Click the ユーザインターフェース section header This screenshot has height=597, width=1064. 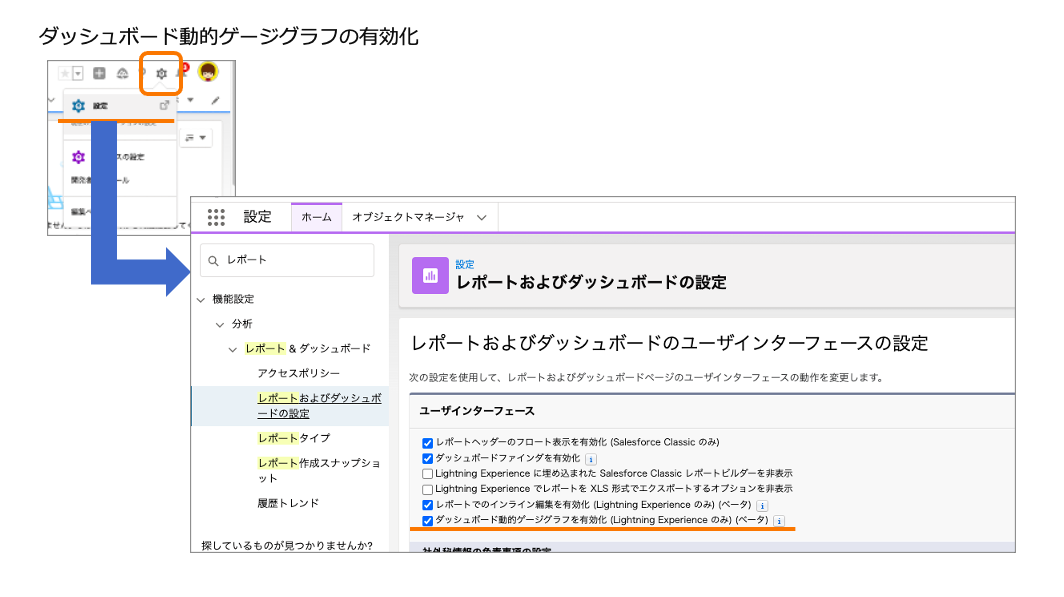pyautogui.click(x=477, y=411)
